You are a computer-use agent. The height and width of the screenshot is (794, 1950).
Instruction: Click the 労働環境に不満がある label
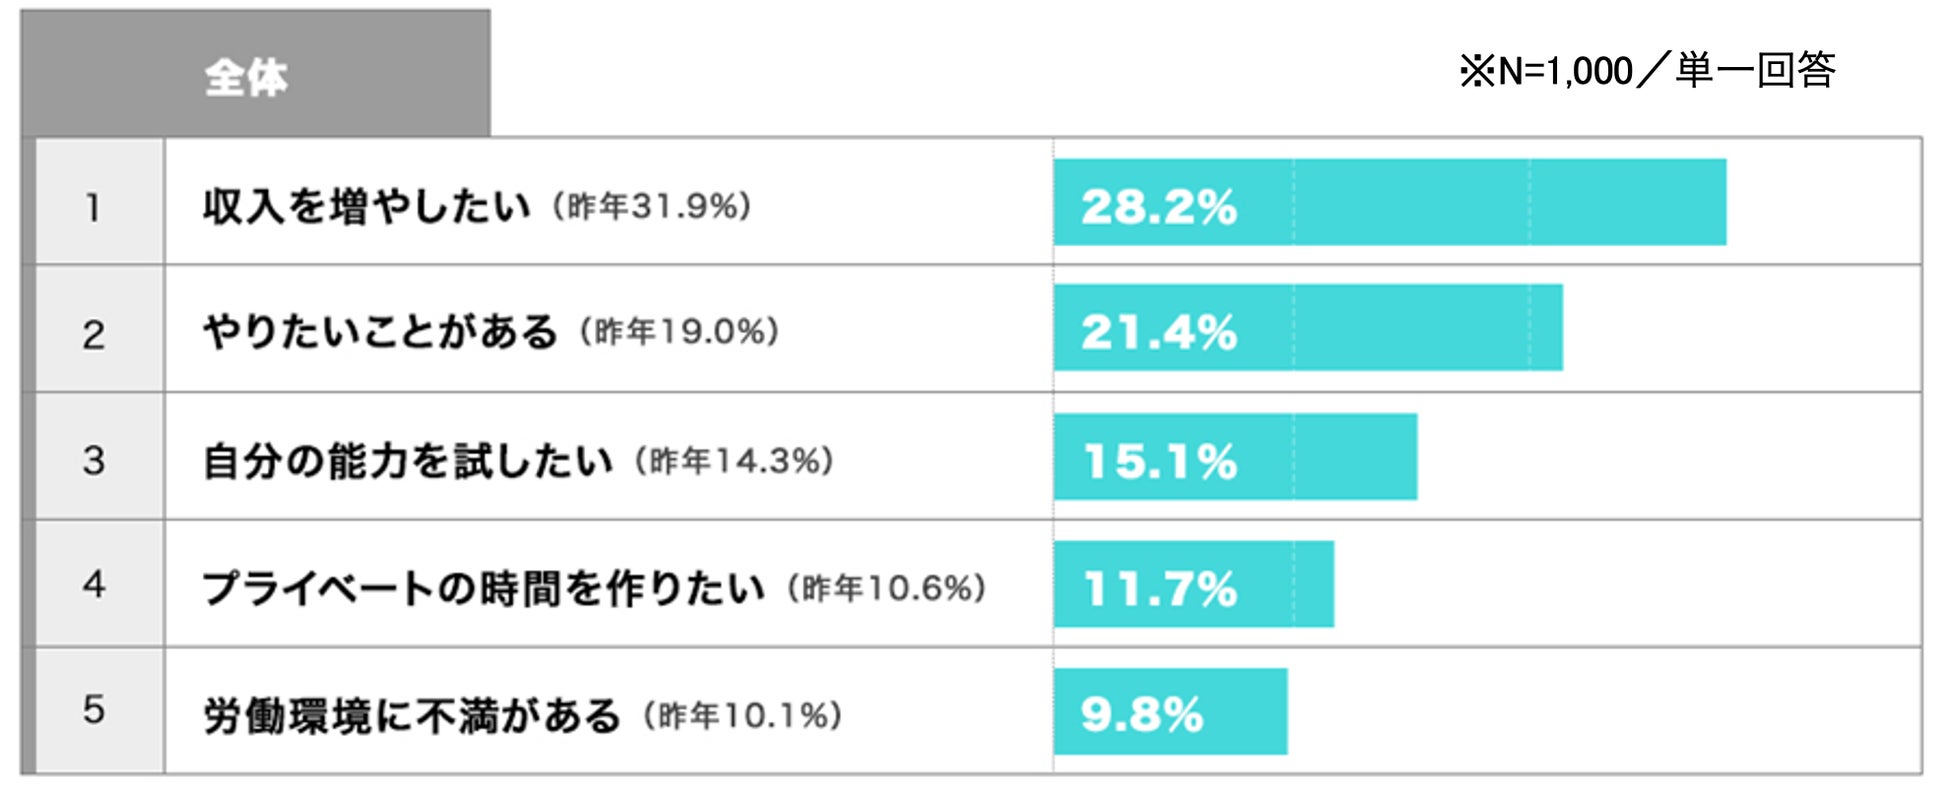click(x=412, y=716)
